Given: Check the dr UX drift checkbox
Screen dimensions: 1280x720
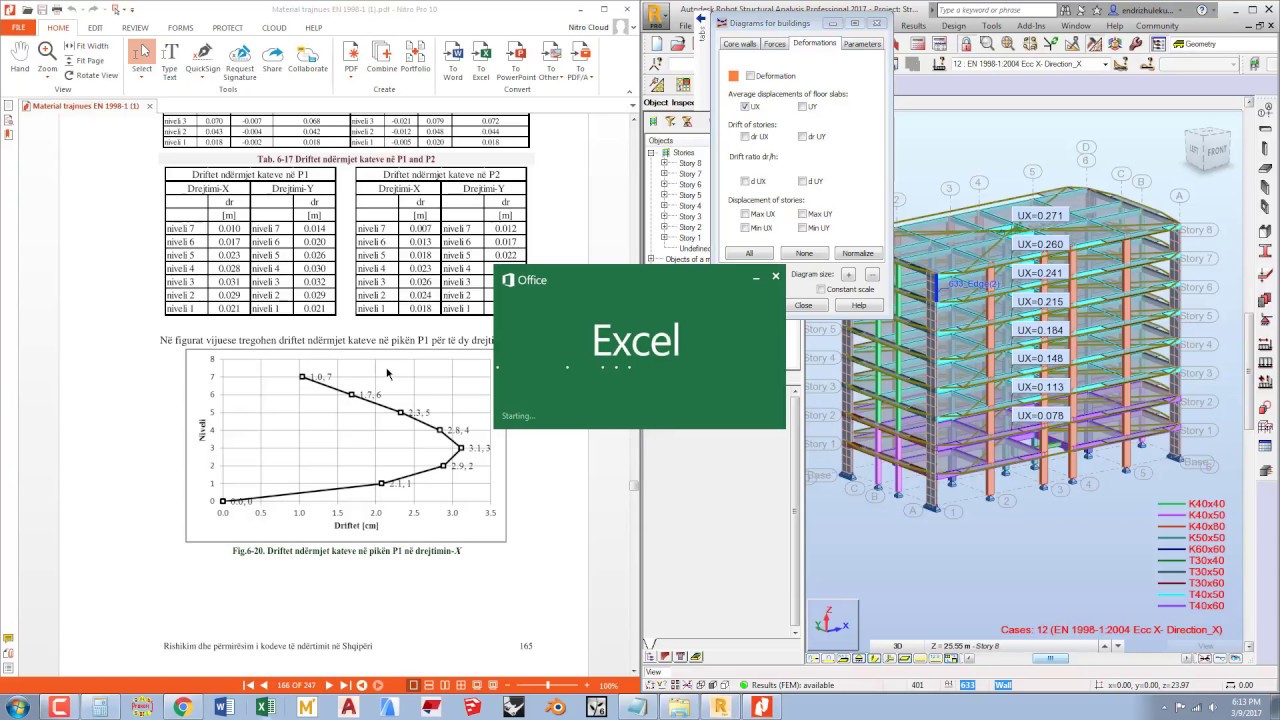Looking at the screenshot, I should 745,136.
